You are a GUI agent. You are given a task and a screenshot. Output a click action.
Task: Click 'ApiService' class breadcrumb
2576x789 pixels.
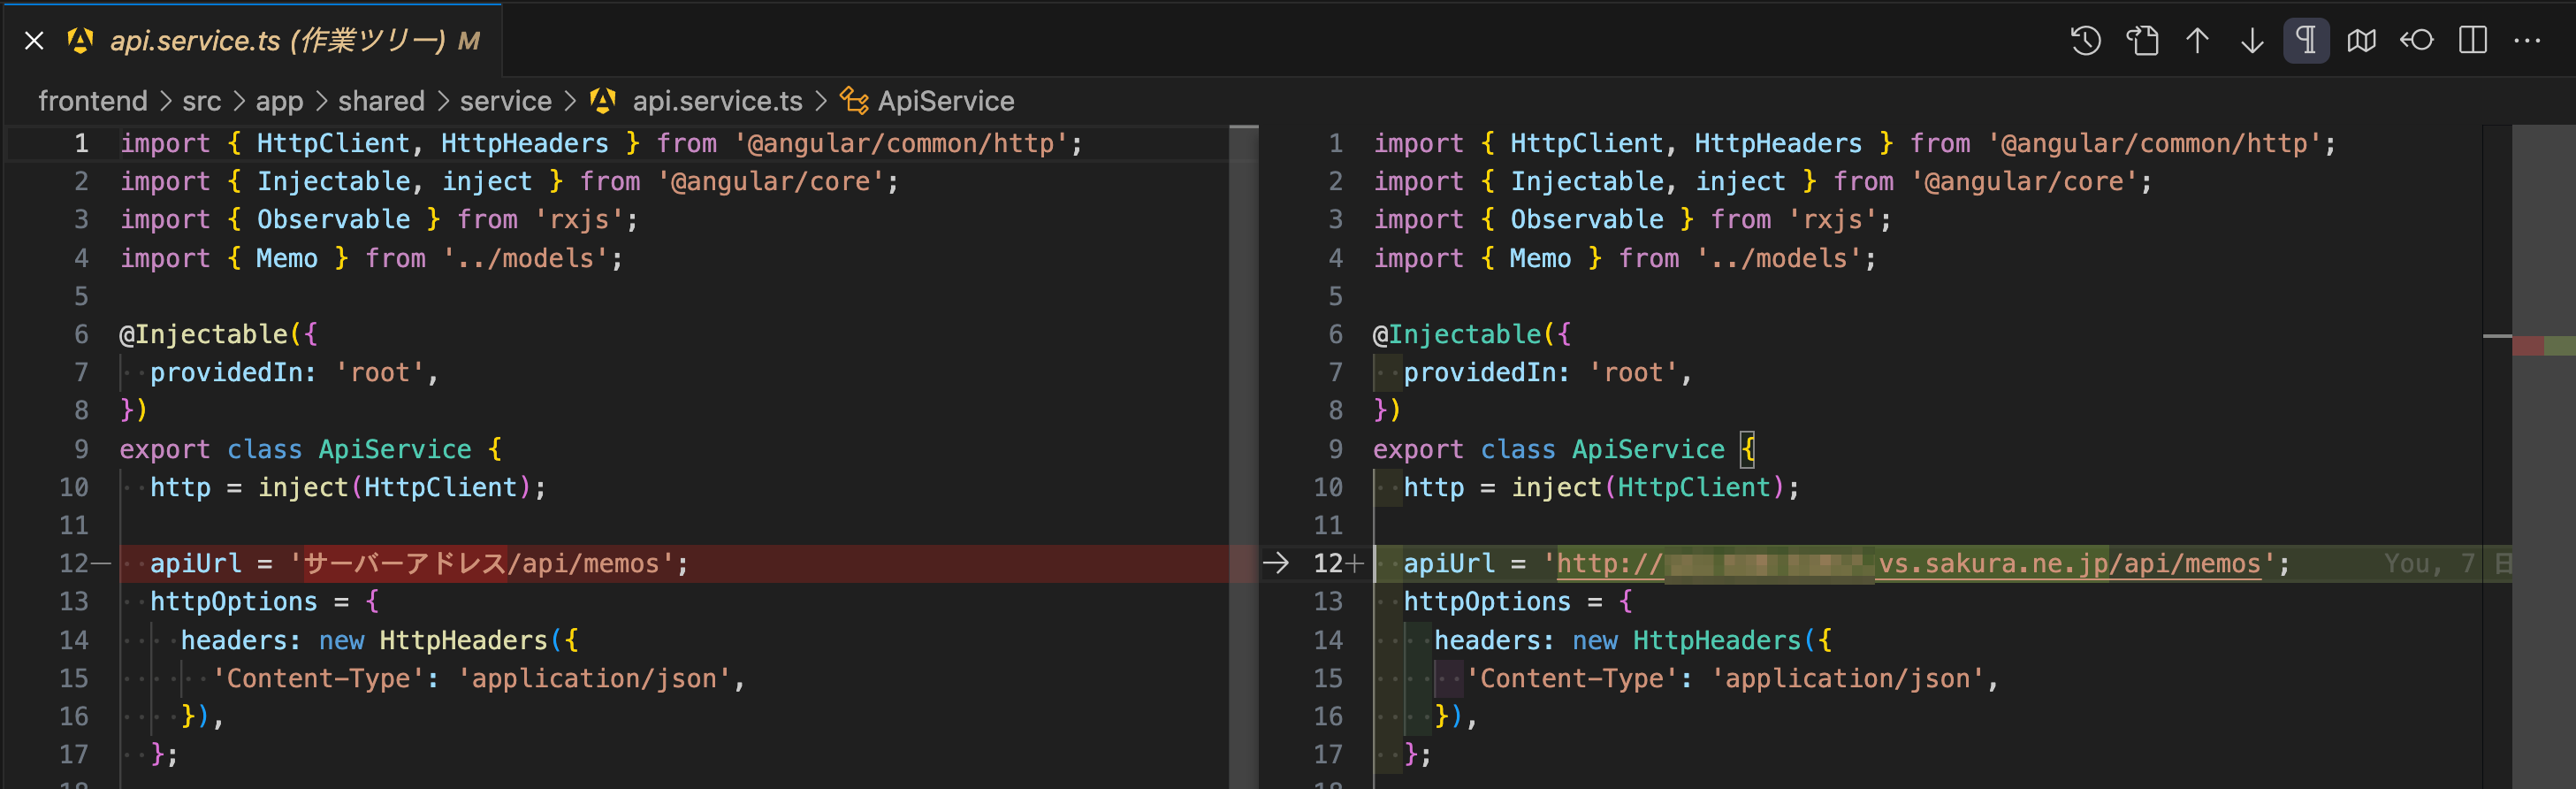[946, 101]
